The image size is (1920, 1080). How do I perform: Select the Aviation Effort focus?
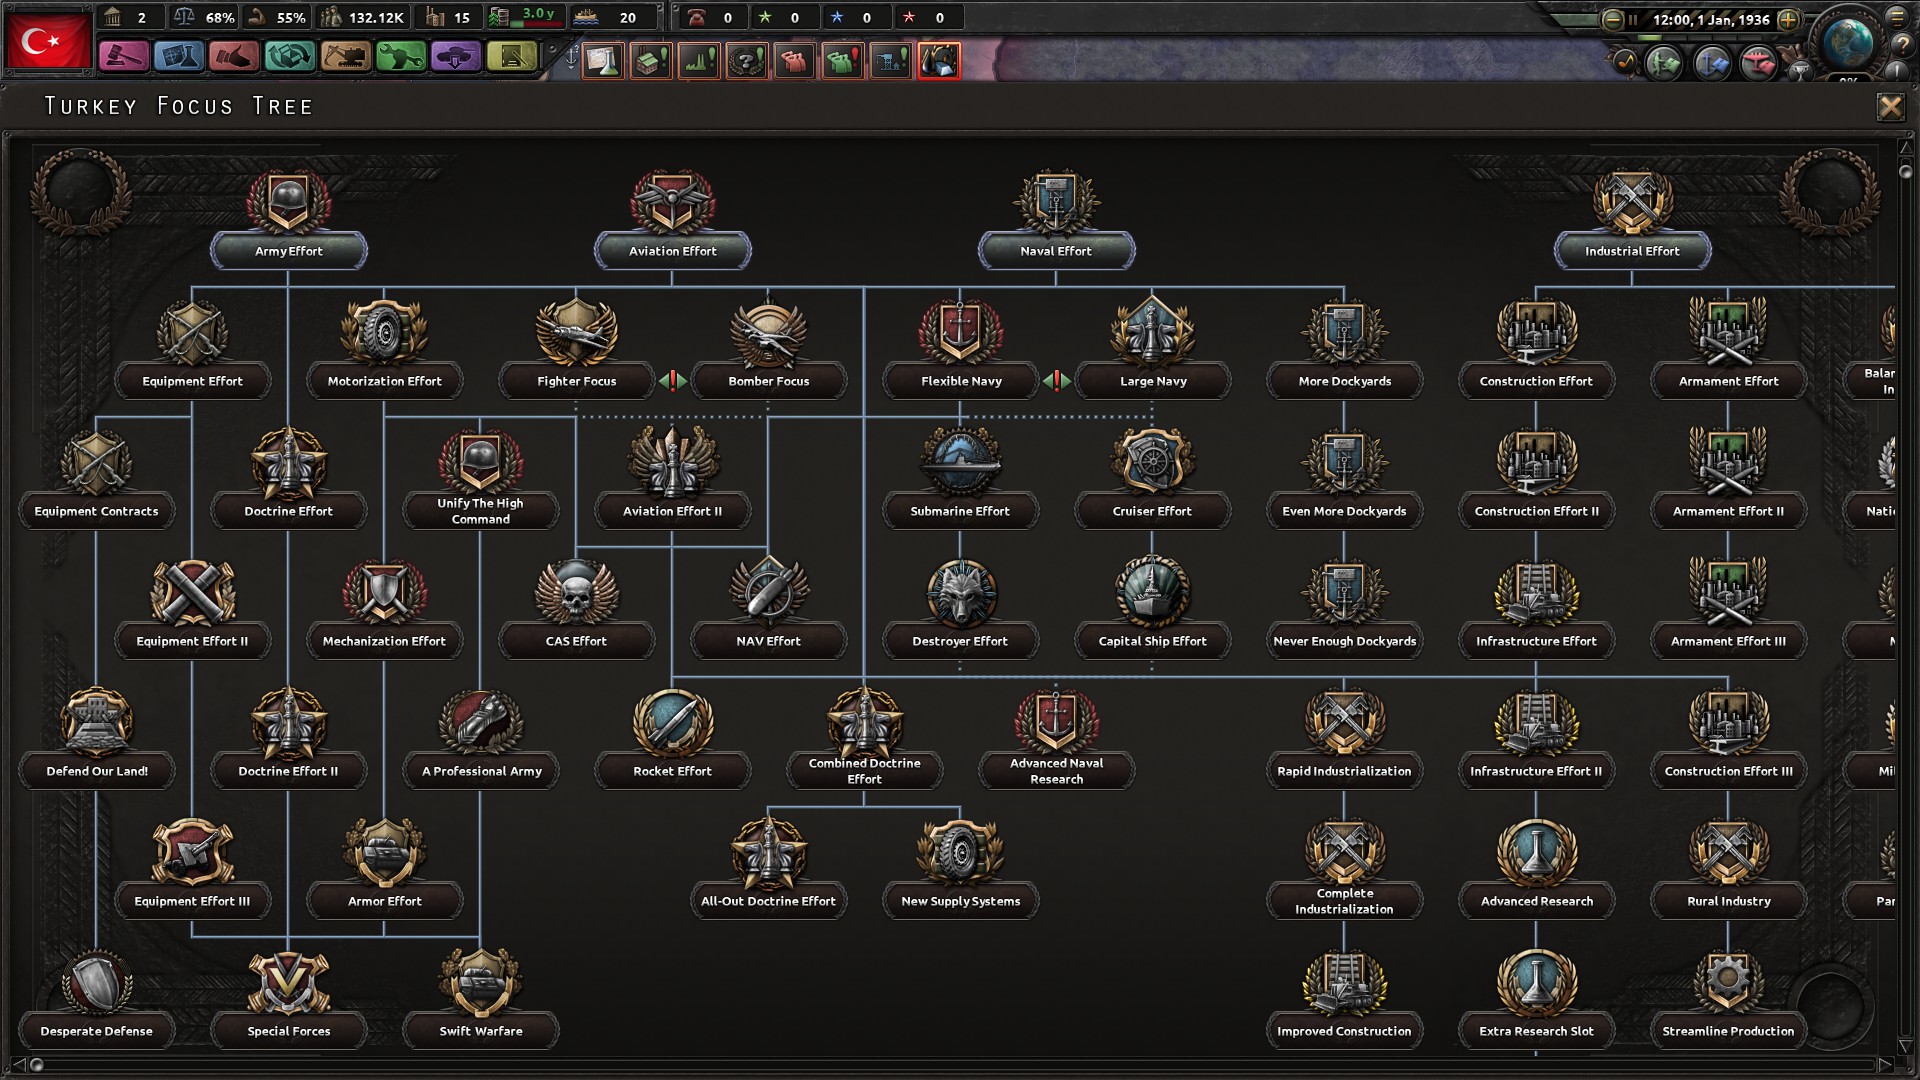pos(673,220)
